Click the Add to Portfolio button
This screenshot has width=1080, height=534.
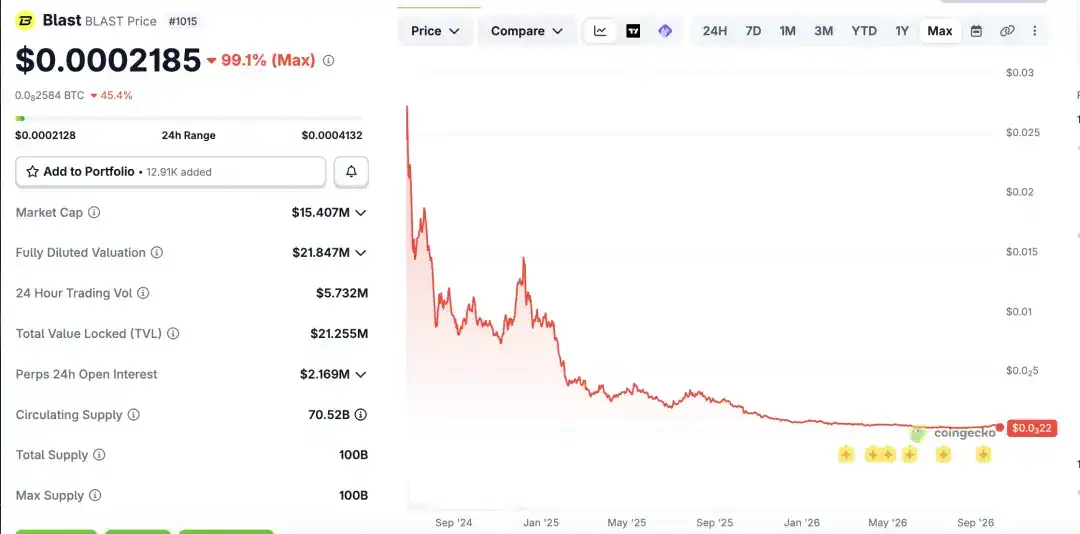pos(171,172)
